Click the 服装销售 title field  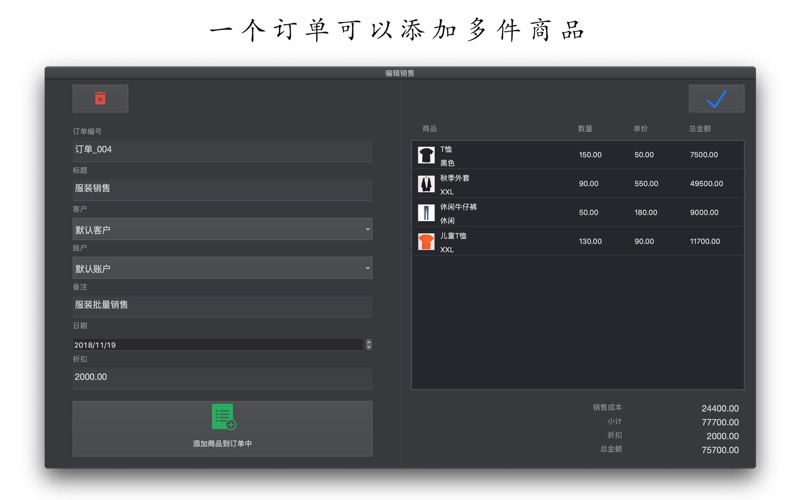222,189
